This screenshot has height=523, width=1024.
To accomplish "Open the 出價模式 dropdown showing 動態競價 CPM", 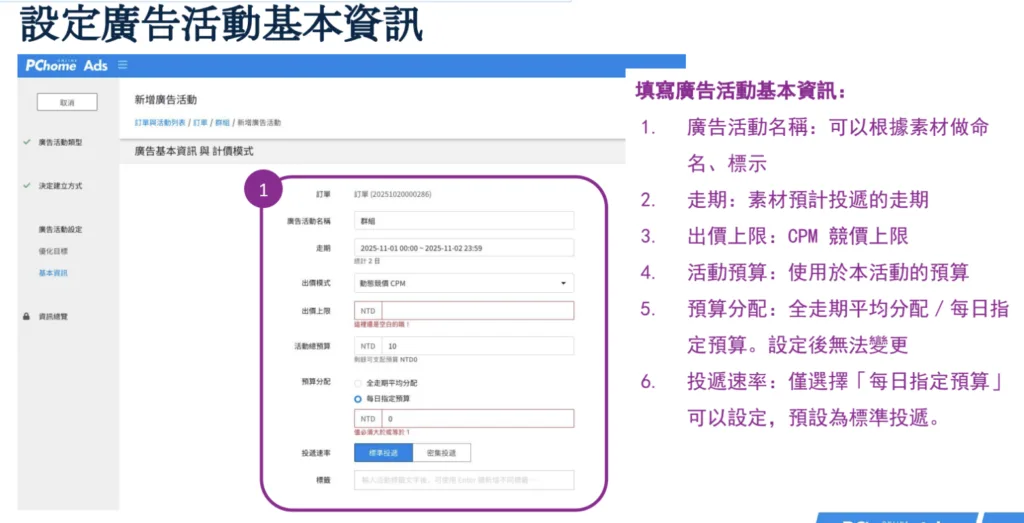I will 464,283.
